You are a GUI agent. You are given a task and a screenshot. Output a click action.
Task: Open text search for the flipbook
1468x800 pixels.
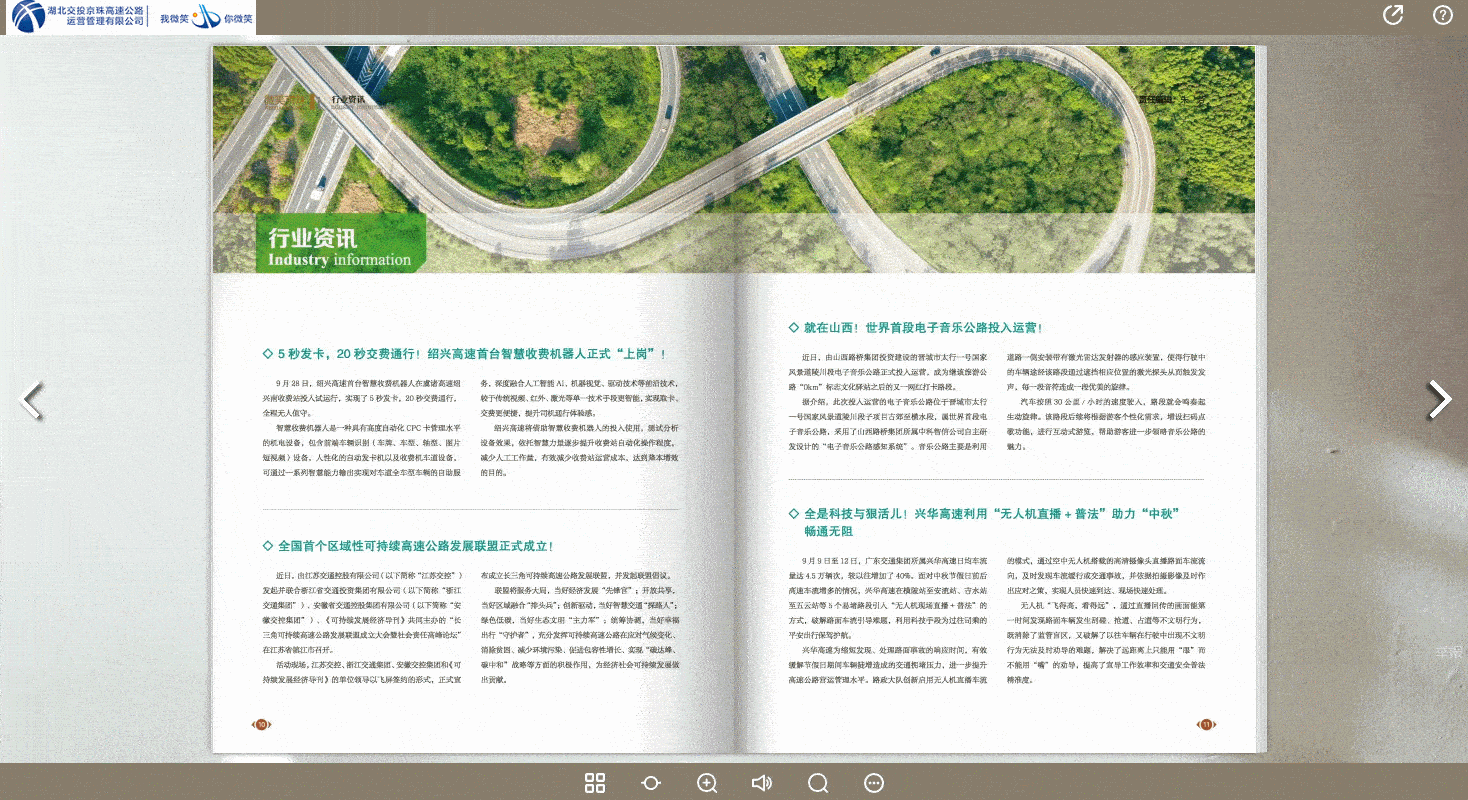click(x=817, y=783)
